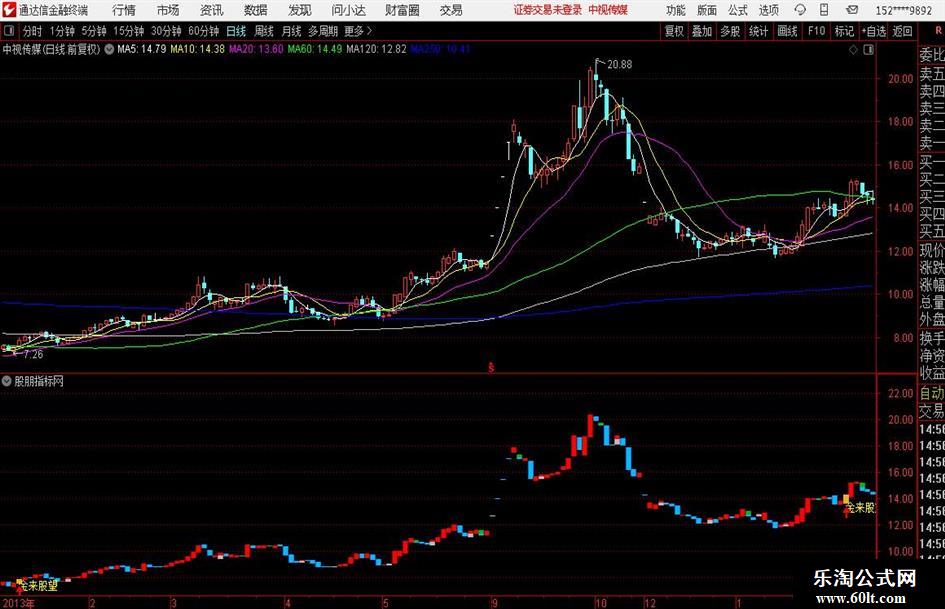This screenshot has height=609, width=945.
Task: Click the account number 152****9892
Action: tap(903, 10)
